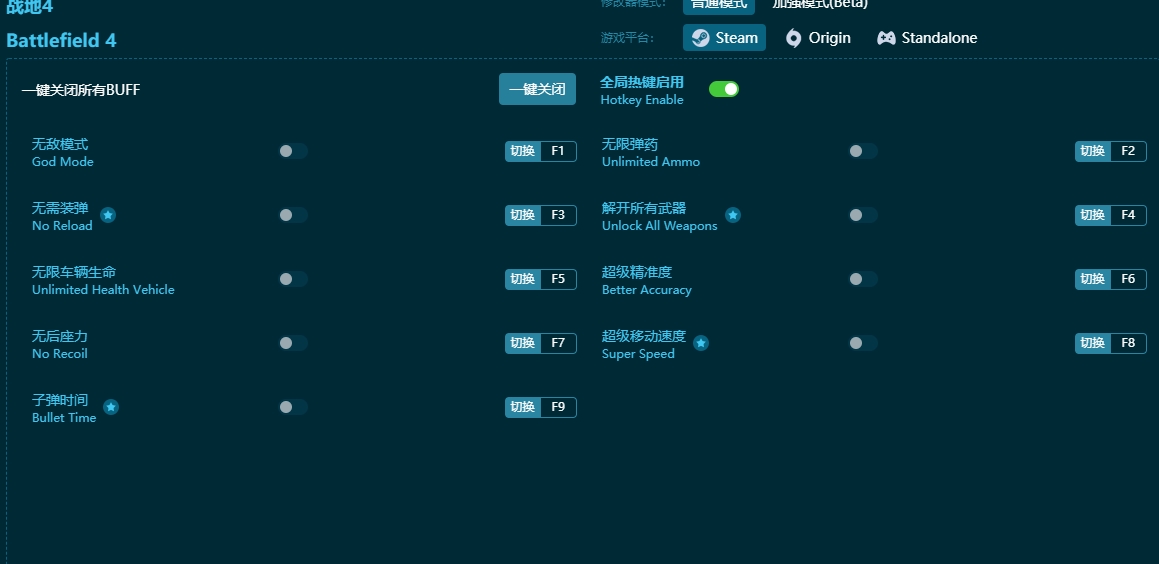Click 切换 button for F7 hotkey
This screenshot has width=1159, height=564.
(x=523, y=343)
